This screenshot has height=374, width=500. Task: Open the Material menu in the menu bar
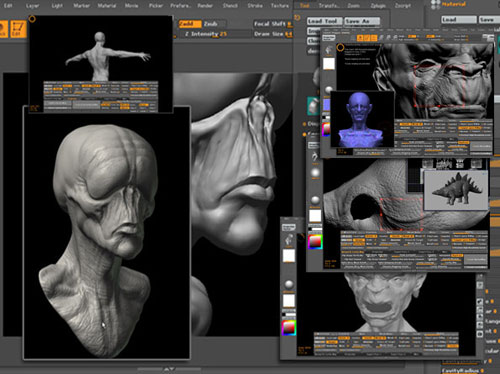[x=107, y=6]
